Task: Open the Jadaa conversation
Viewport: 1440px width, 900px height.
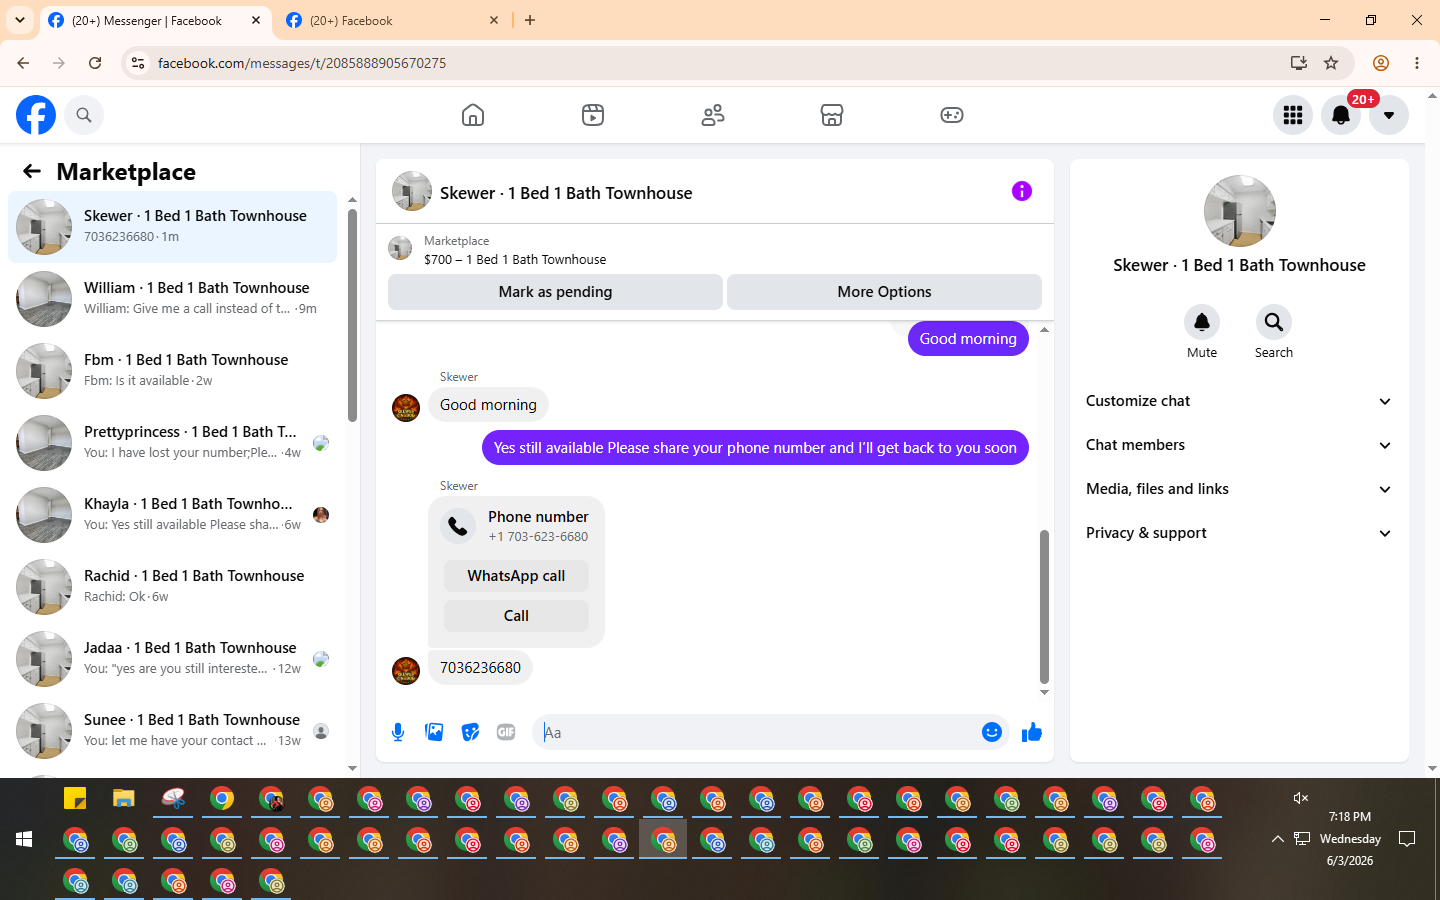Action: tap(172, 659)
